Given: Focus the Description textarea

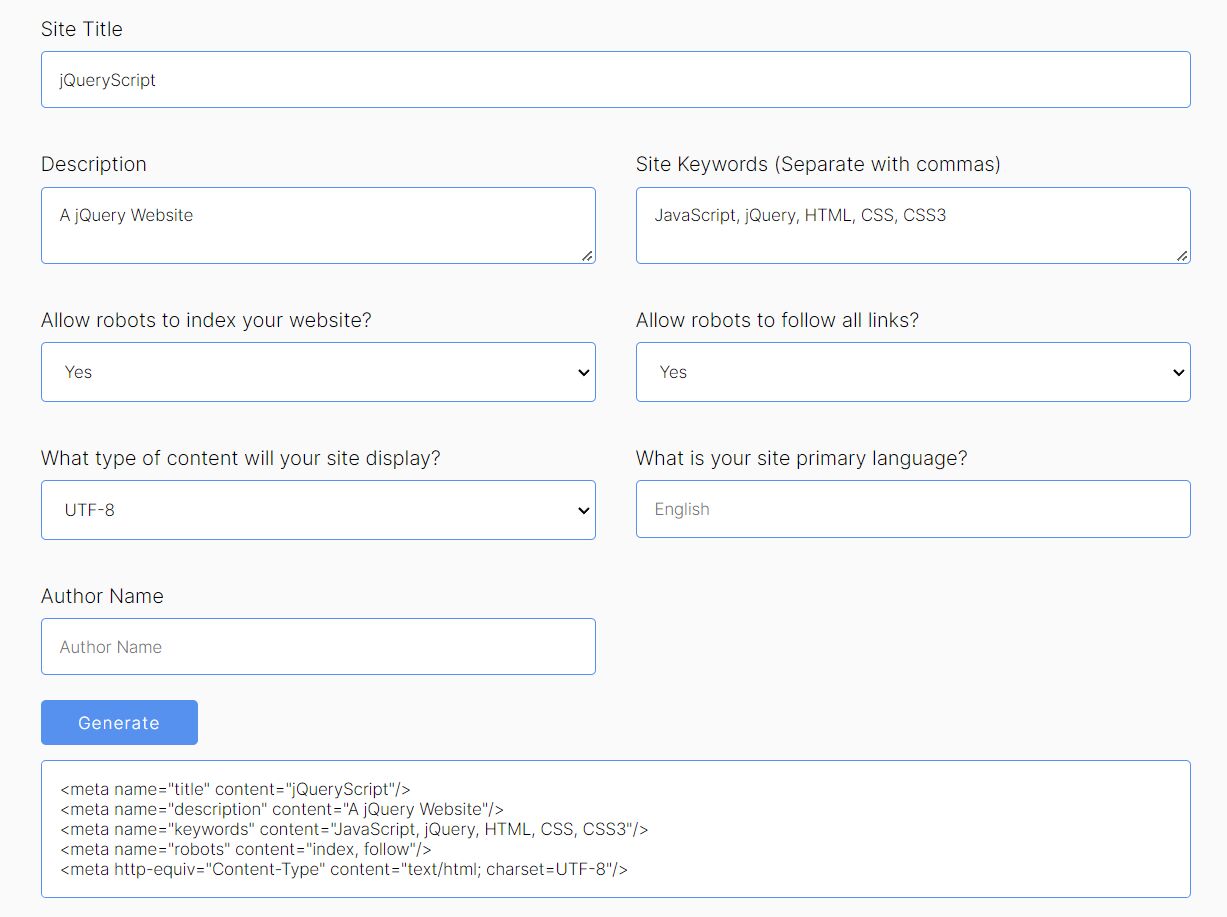Looking at the screenshot, I should click(317, 224).
